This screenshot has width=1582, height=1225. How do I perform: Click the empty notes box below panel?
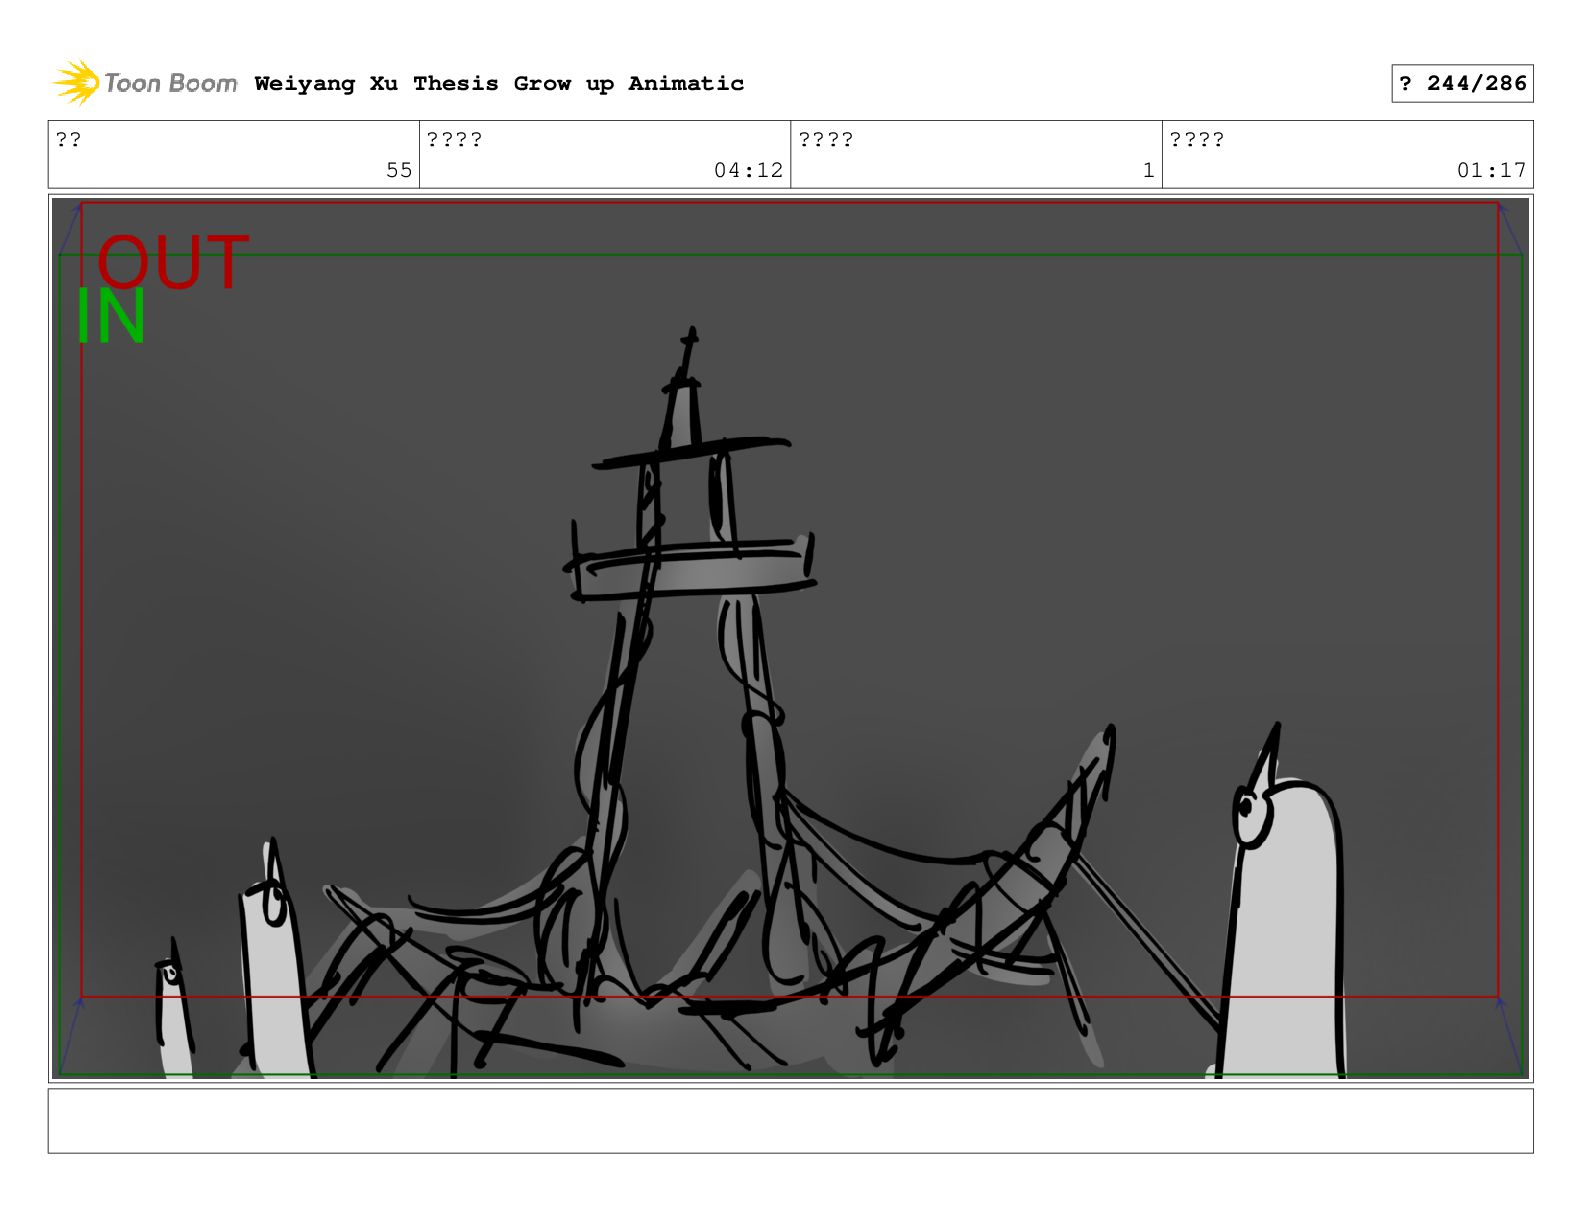point(790,1121)
